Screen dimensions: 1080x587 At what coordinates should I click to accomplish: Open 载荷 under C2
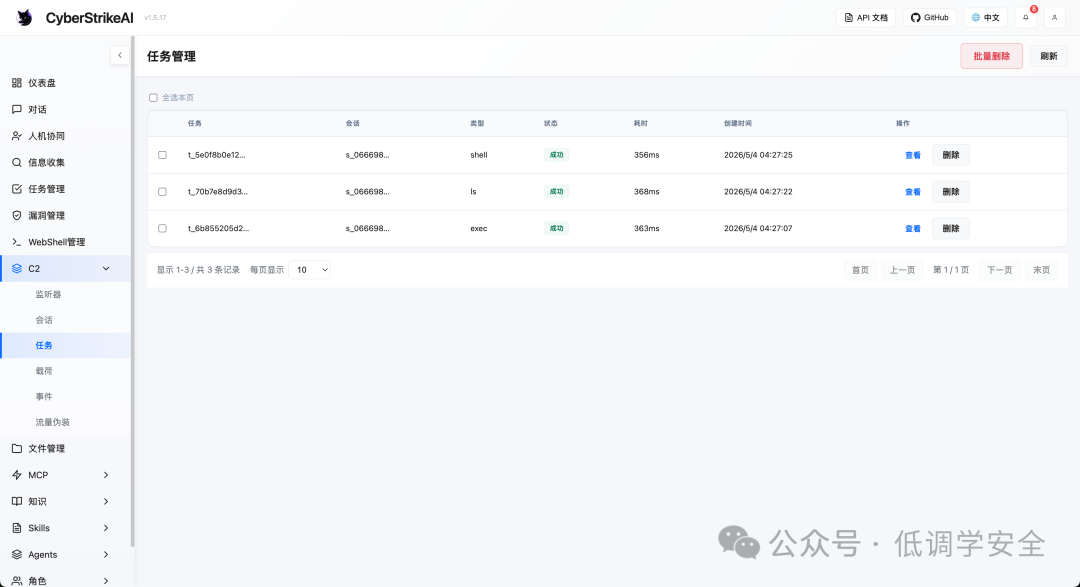pos(44,371)
